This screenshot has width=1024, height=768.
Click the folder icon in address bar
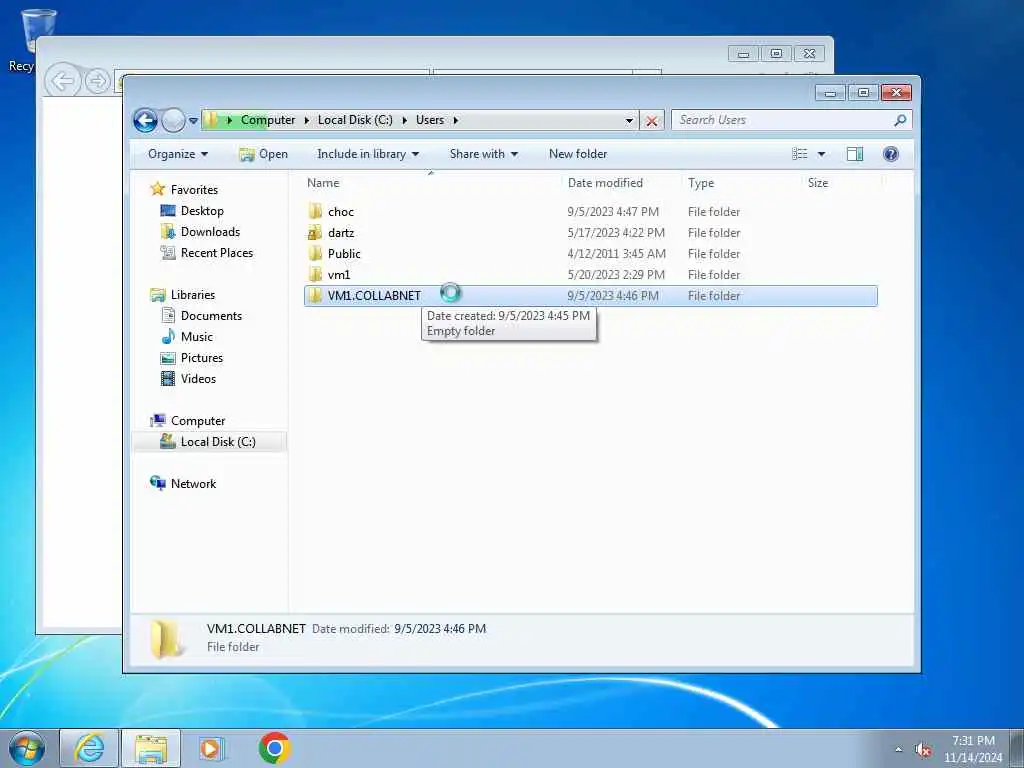click(x=211, y=120)
